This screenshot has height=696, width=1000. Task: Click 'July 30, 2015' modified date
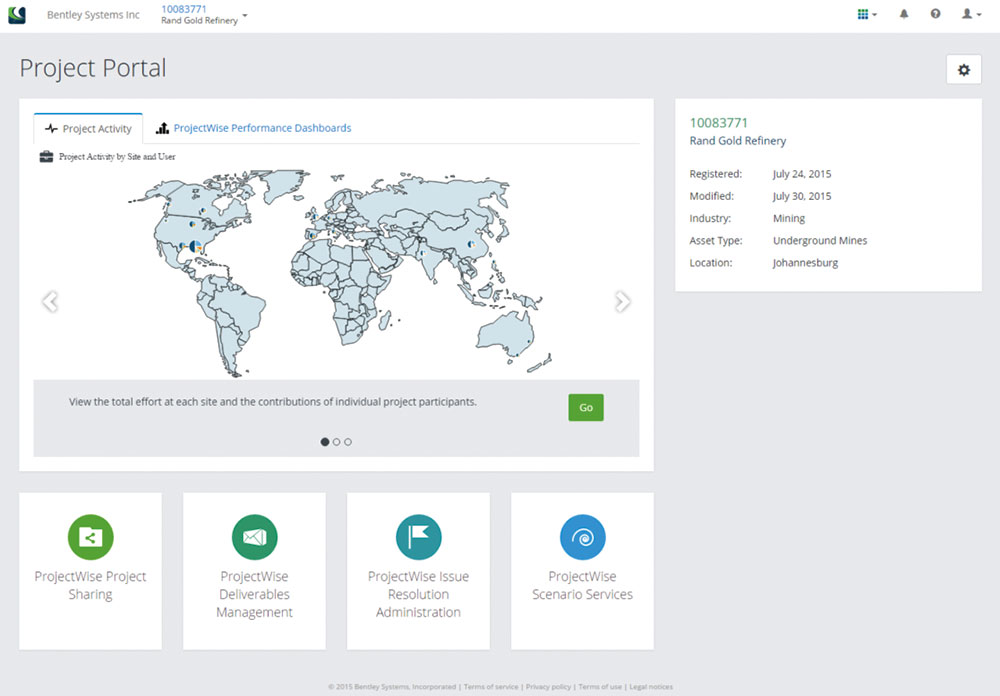[802, 196]
